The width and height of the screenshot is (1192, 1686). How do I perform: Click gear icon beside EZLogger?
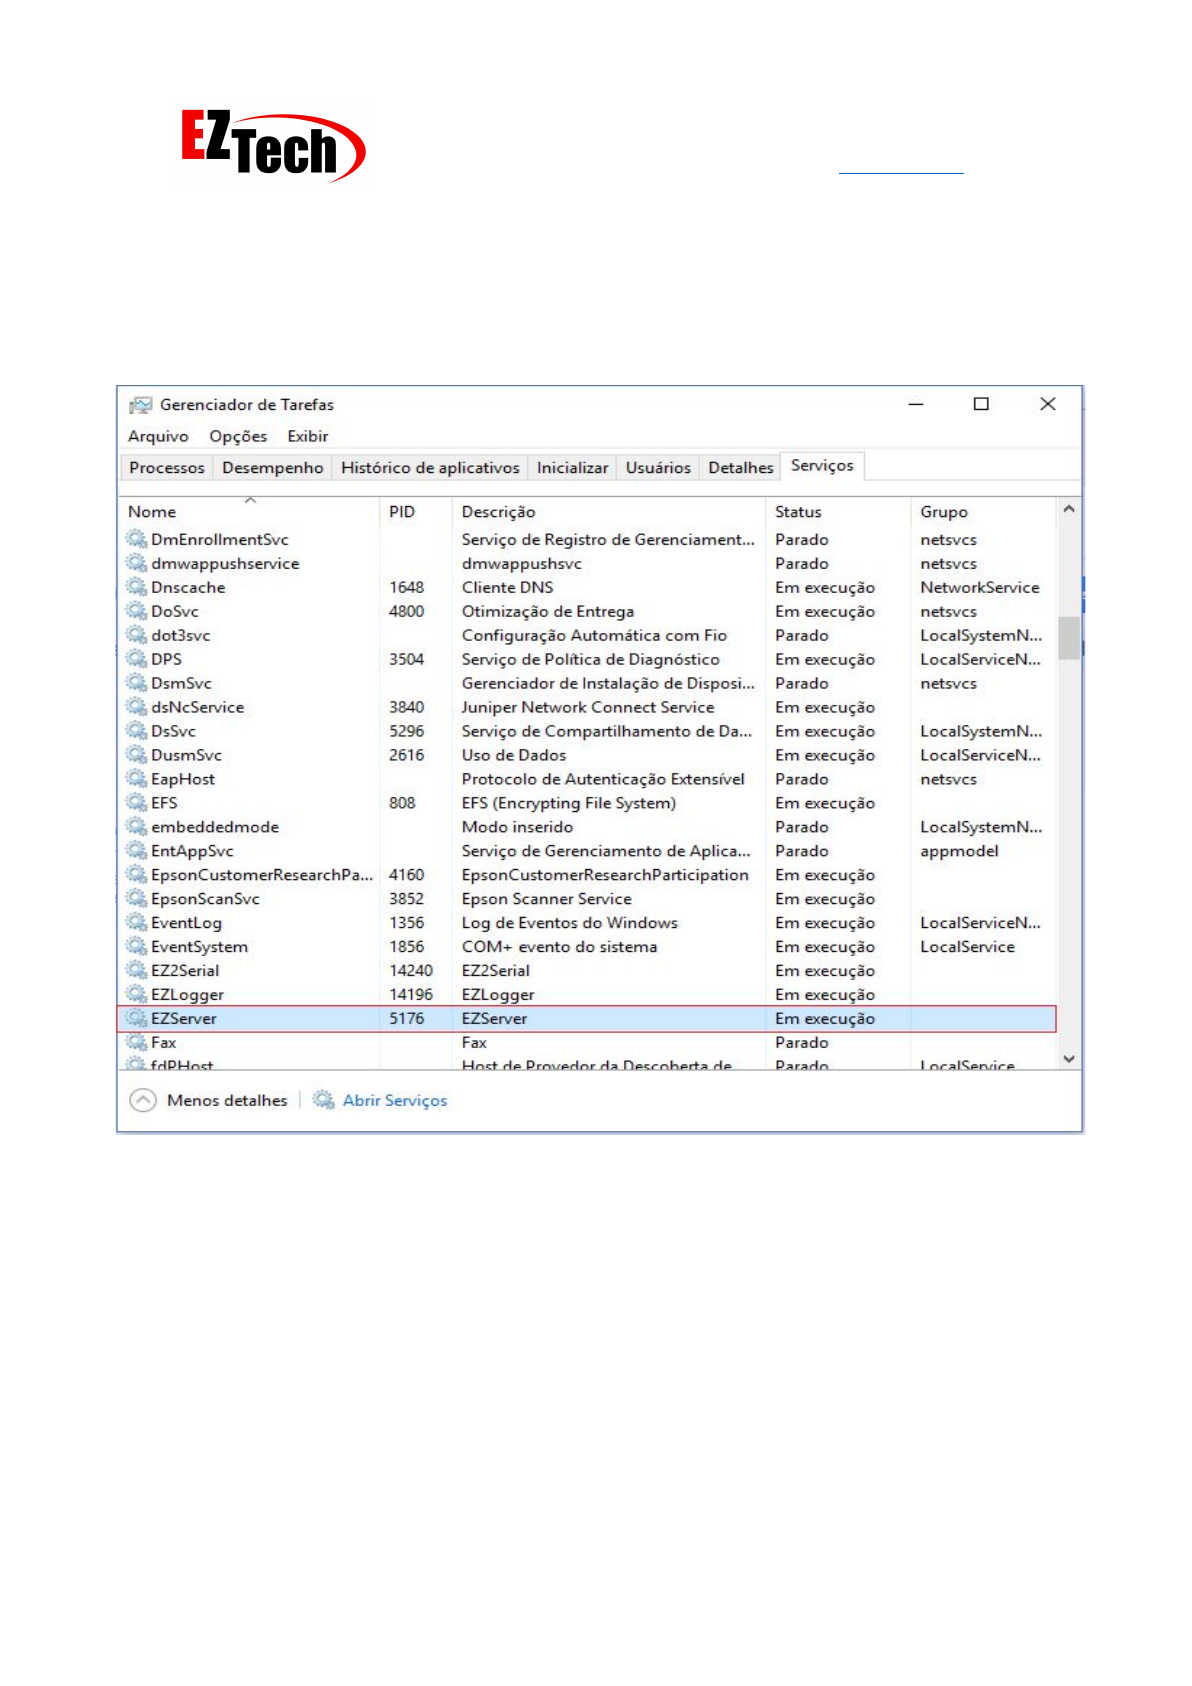pyautogui.click(x=136, y=994)
